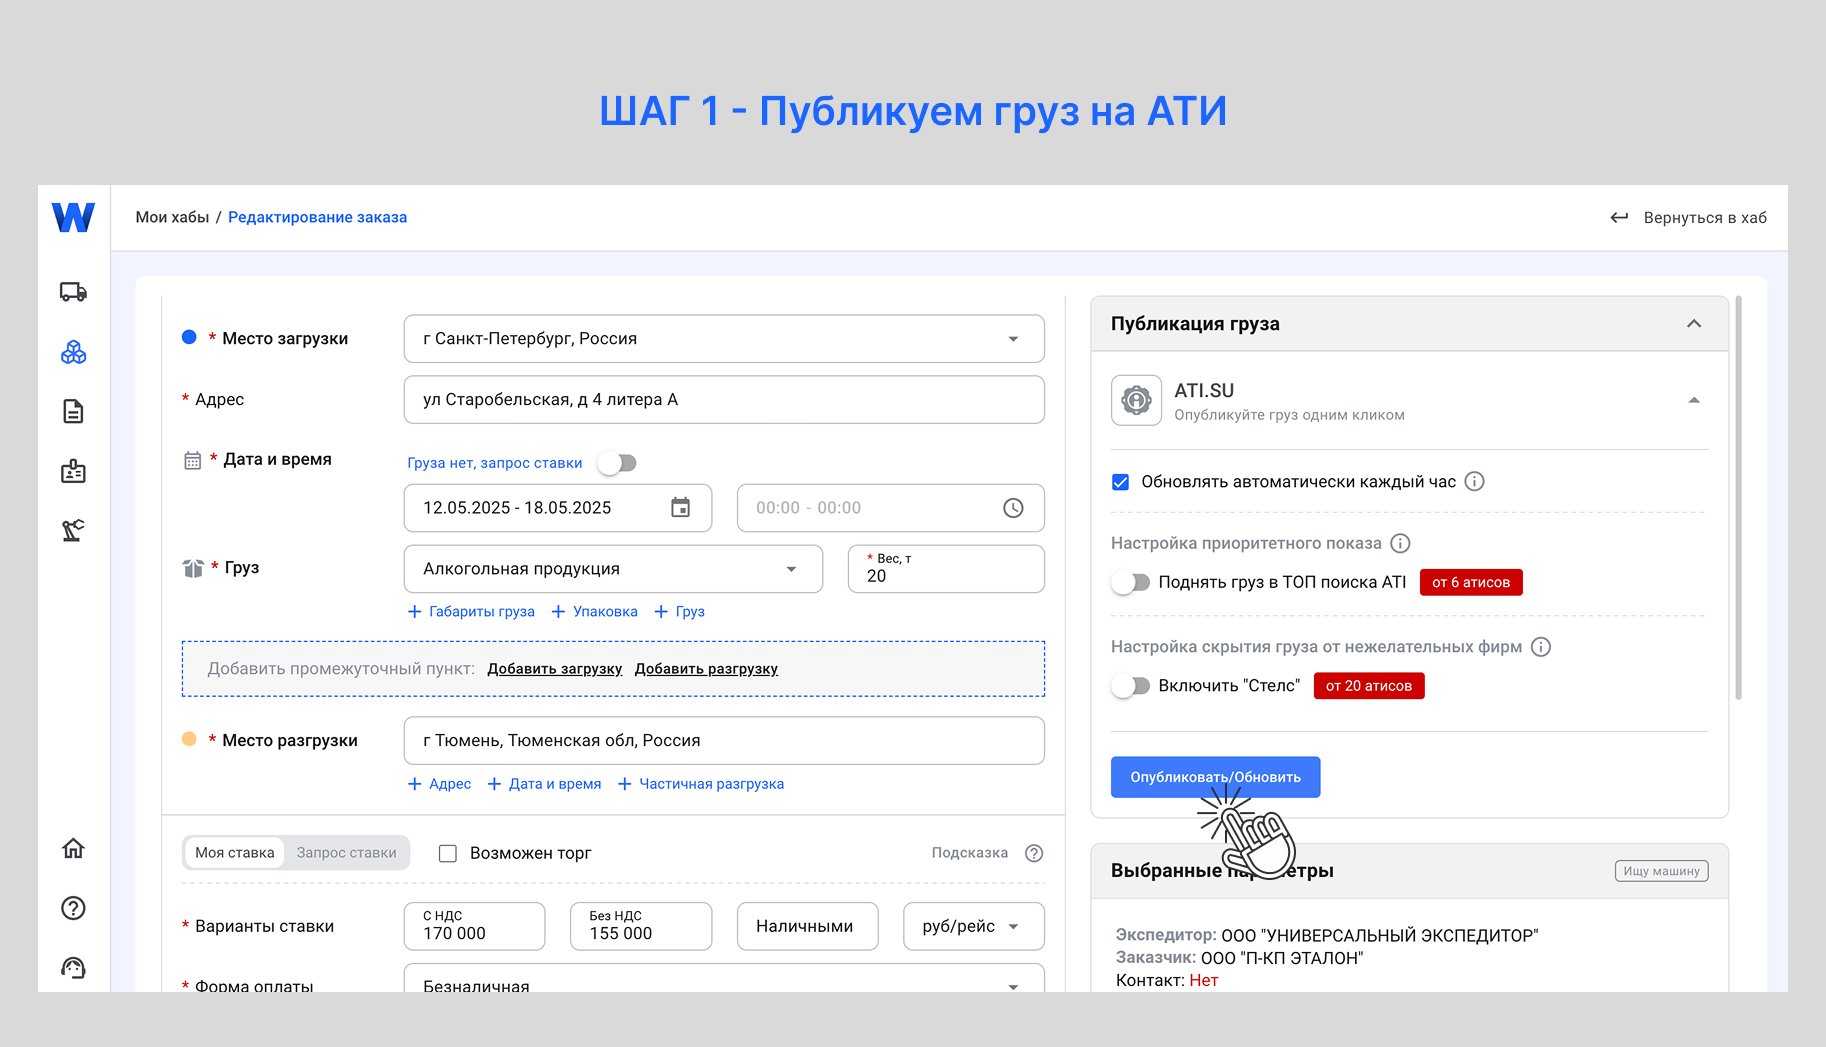Click the back arrow icon next to Вернуться в хаб
1826x1047 pixels.
click(1619, 217)
